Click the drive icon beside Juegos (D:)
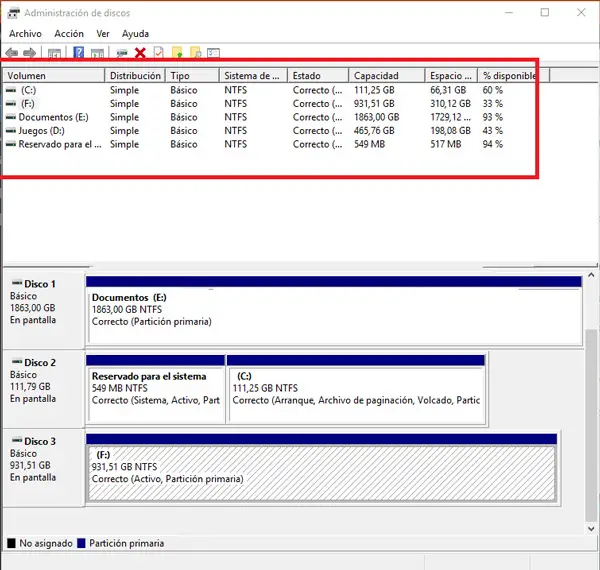The height and width of the screenshot is (570, 600). (11, 130)
